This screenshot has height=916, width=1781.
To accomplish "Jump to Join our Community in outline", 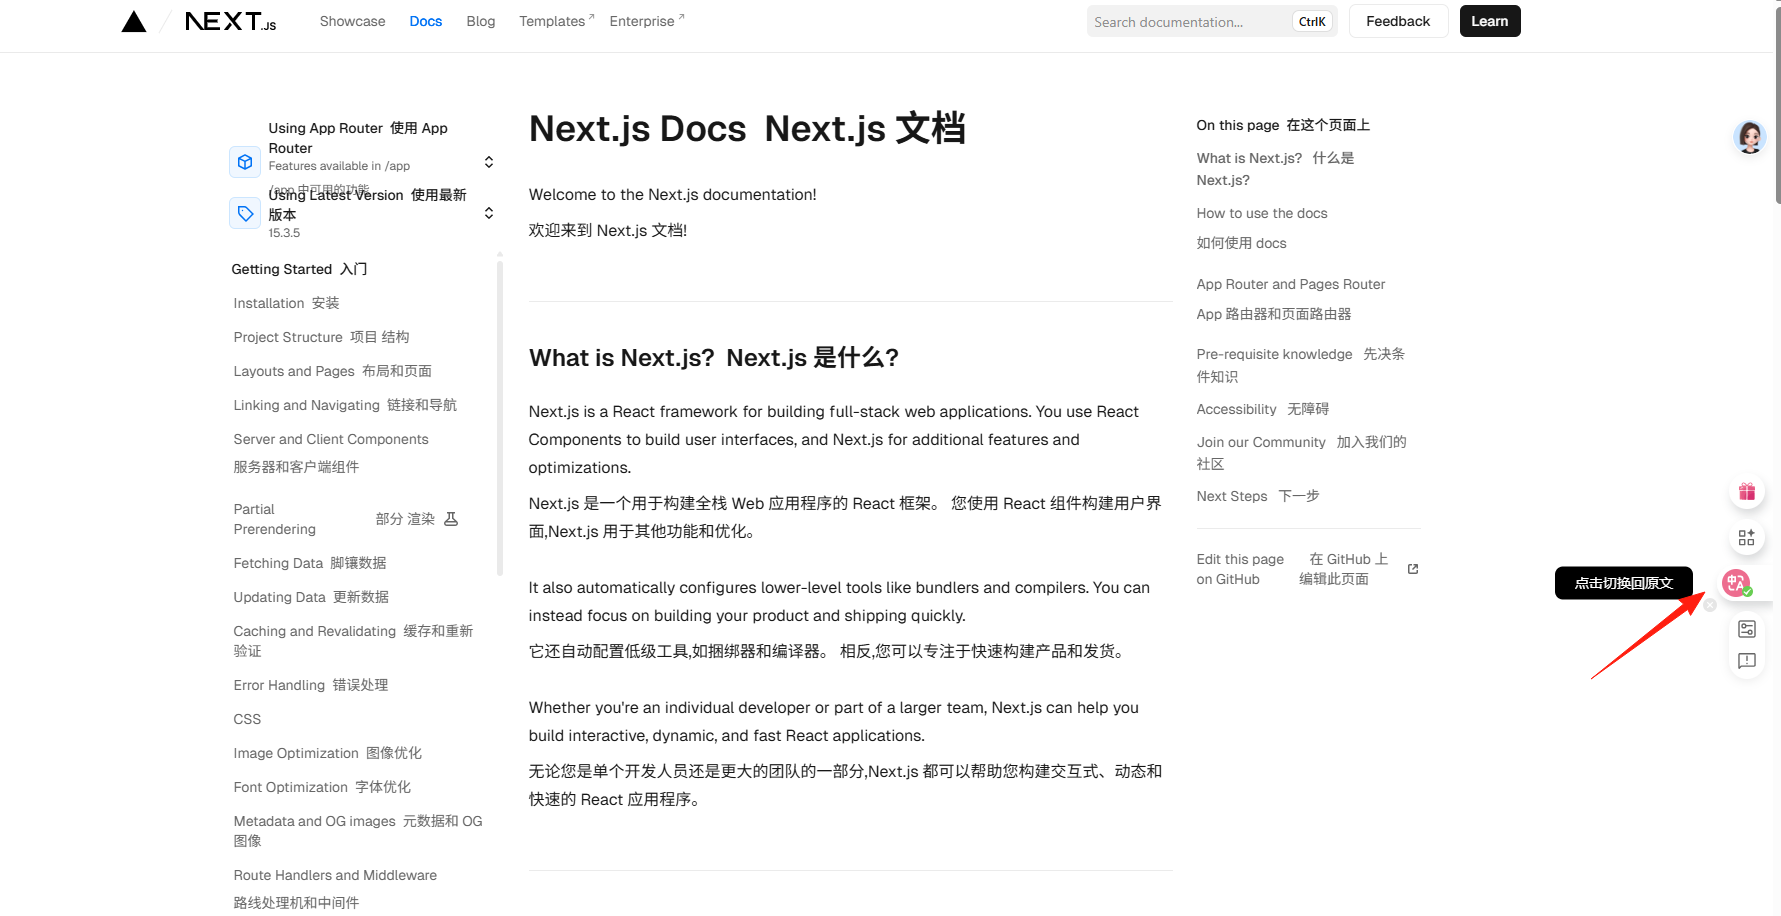I will click(x=1302, y=453).
